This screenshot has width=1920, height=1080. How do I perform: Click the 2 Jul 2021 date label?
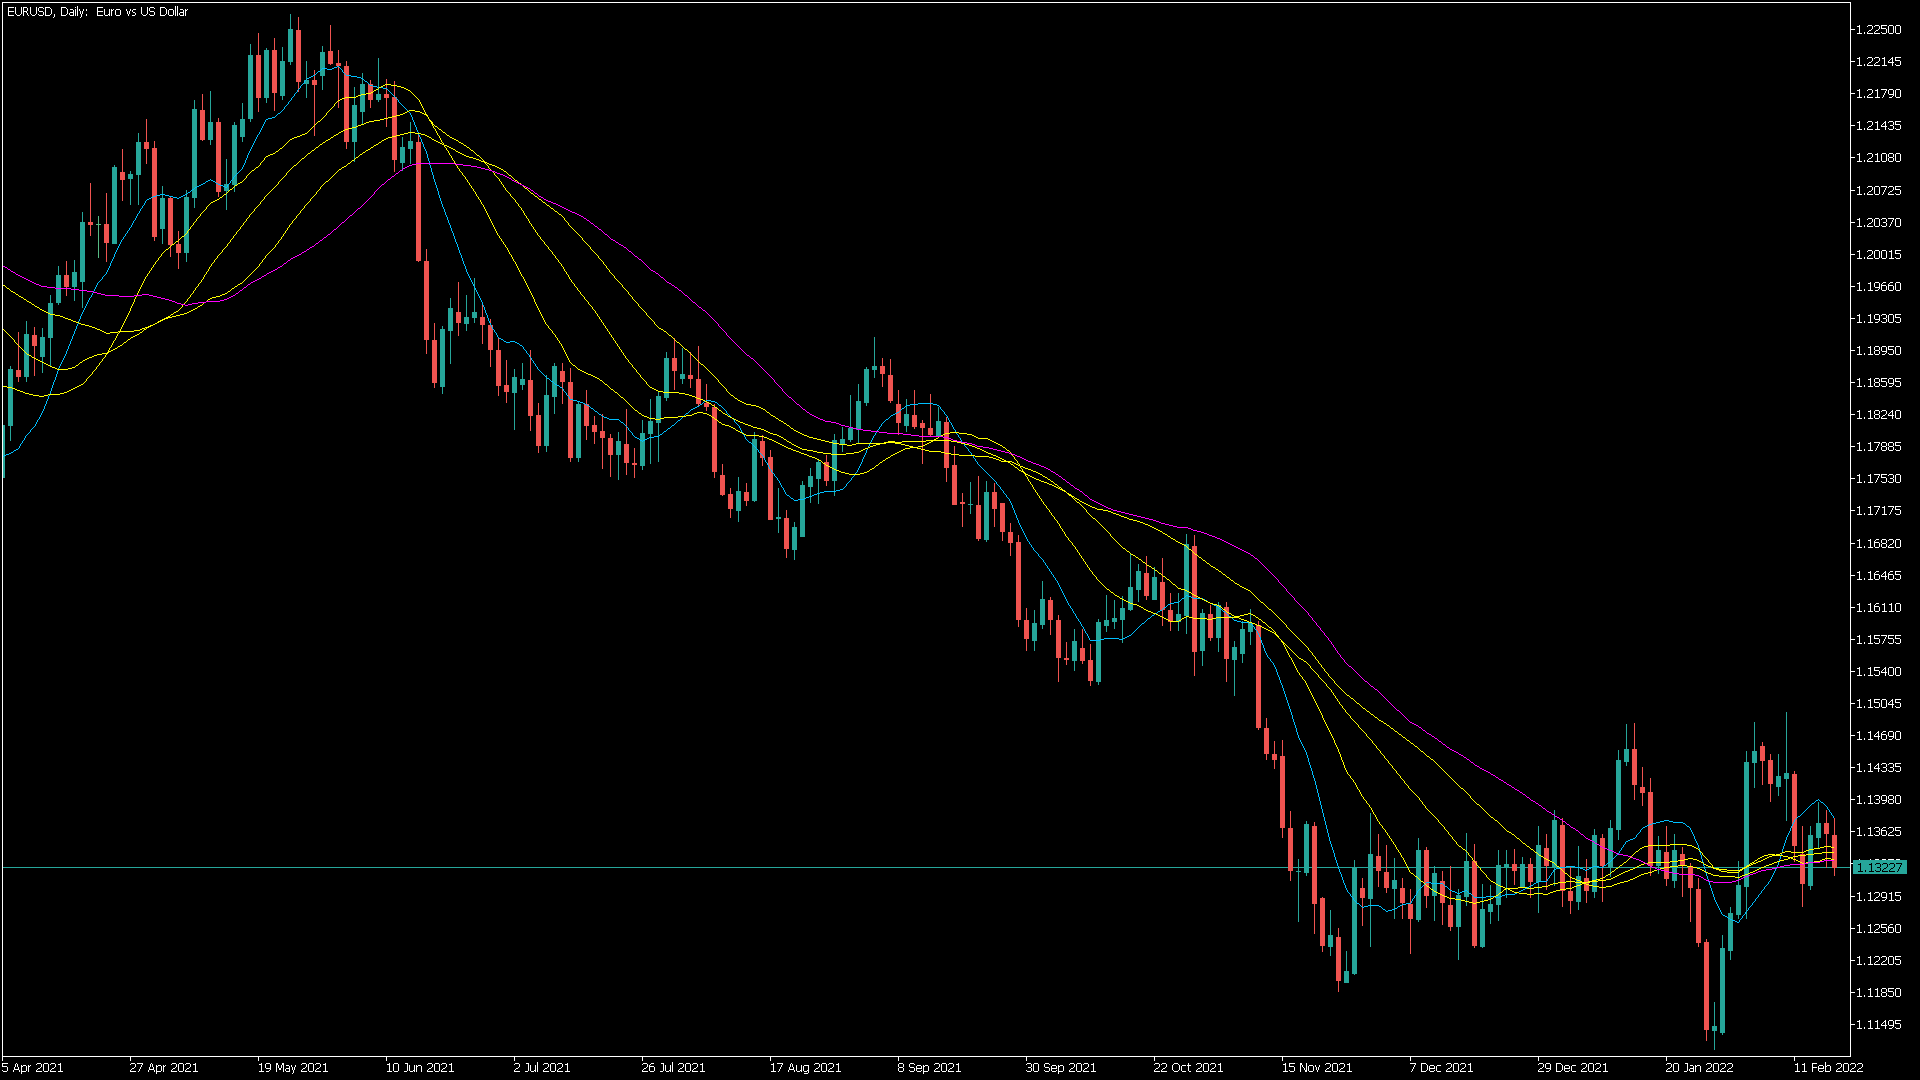click(x=542, y=1068)
